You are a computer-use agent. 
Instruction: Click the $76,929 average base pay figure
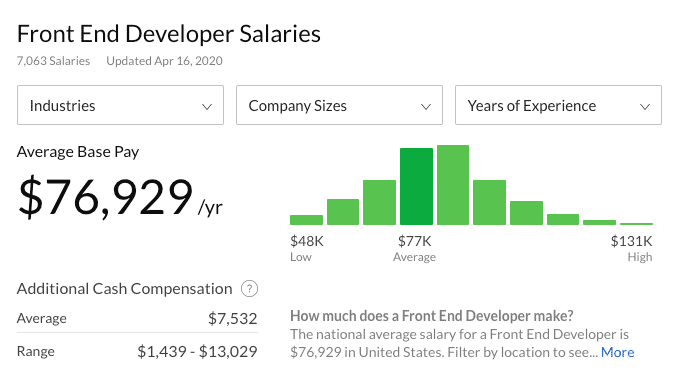tap(105, 197)
